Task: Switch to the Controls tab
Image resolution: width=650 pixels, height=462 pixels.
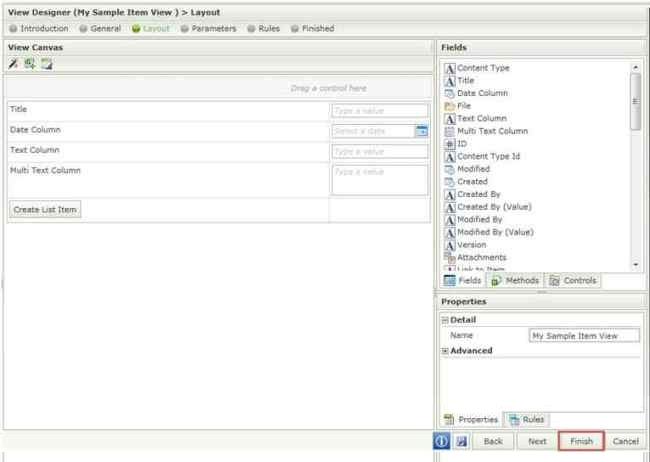Action: (x=572, y=281)
